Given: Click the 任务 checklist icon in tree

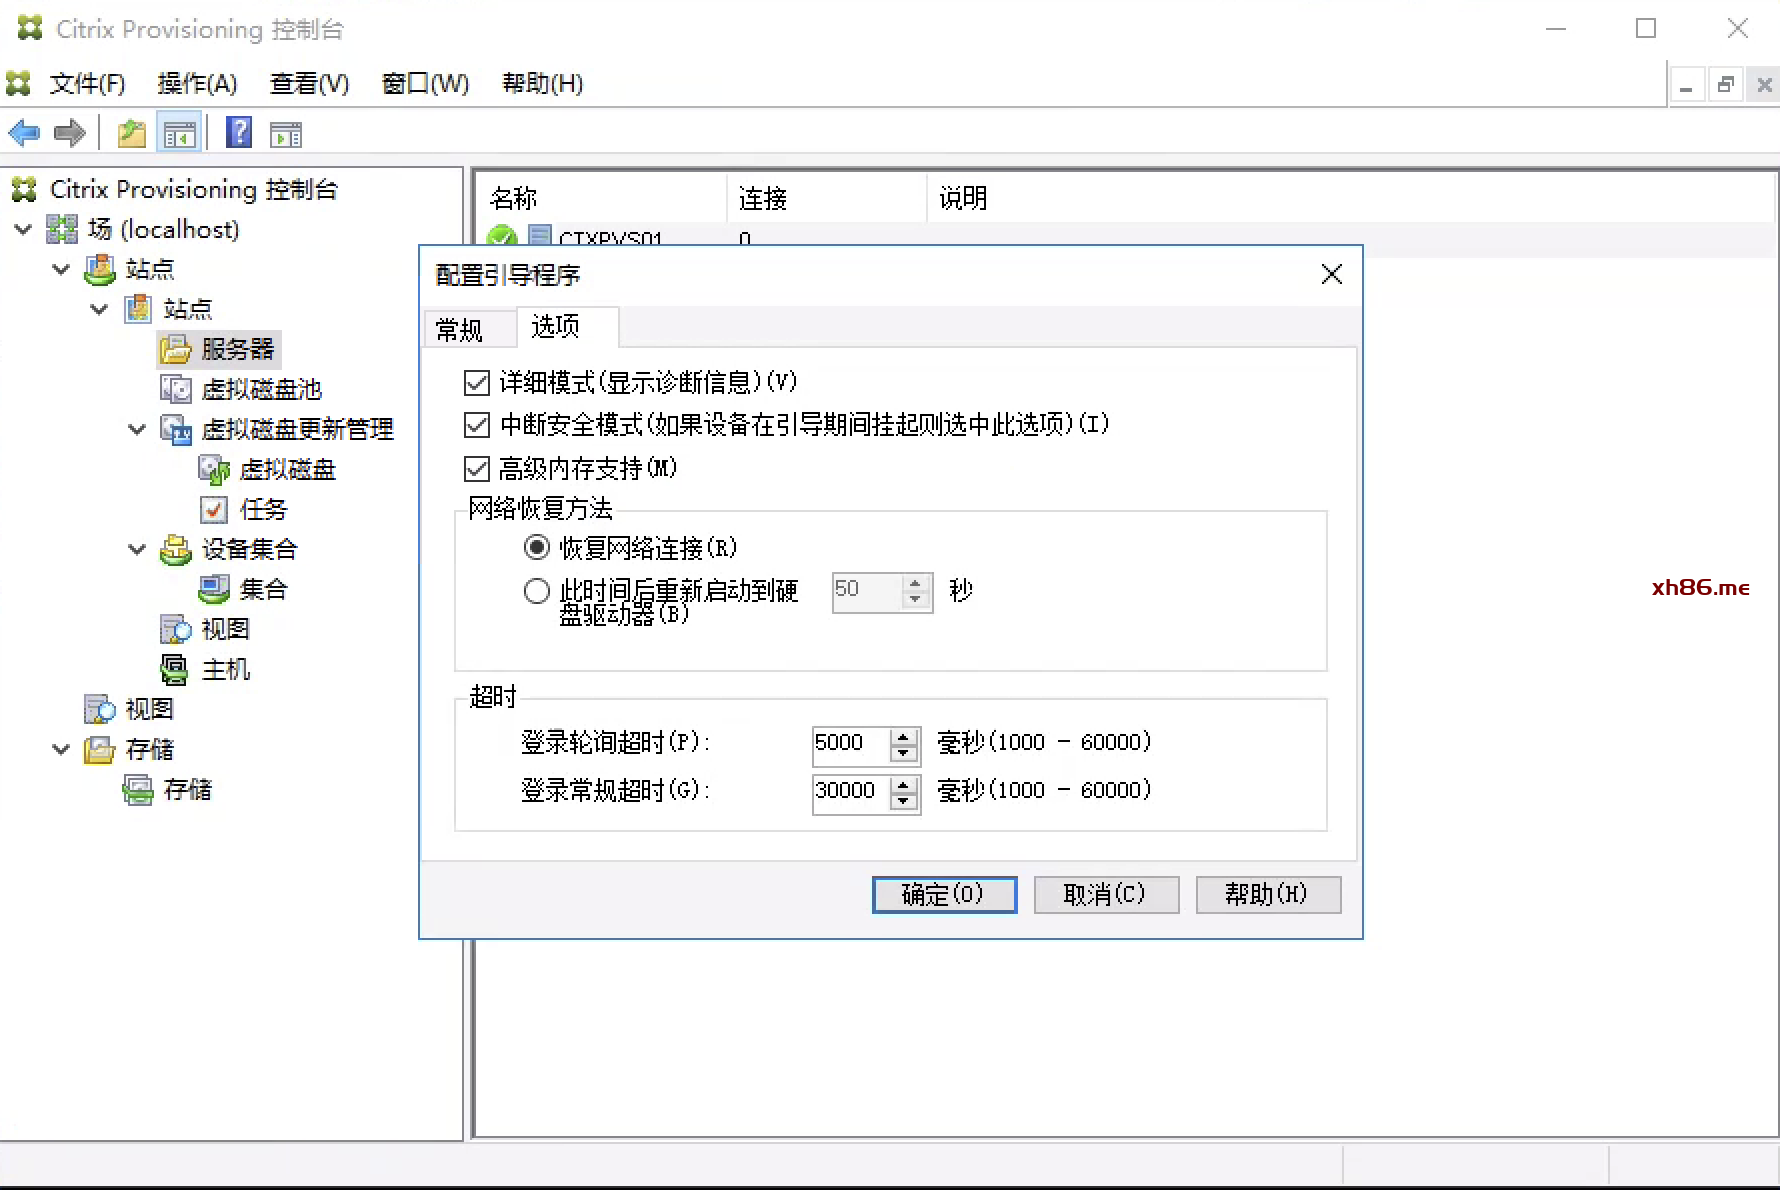Looking at the screenshot, I should pos(214,509).
